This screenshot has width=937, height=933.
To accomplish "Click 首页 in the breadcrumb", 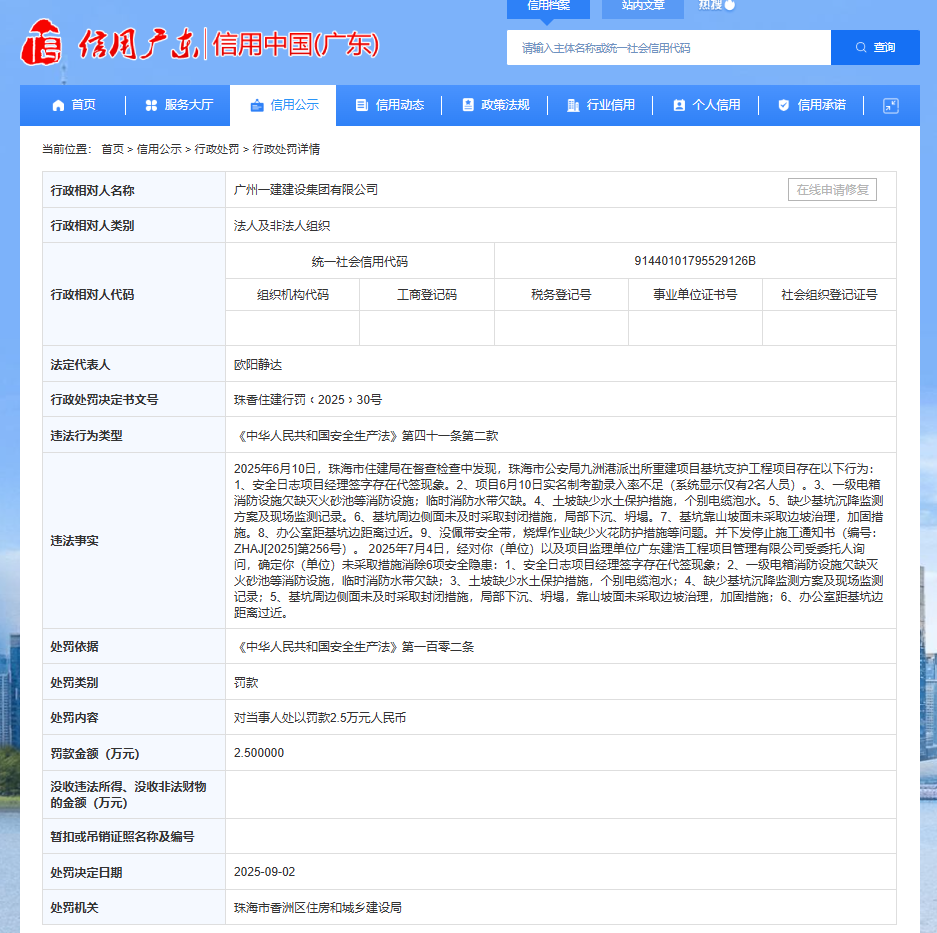I will click(x=112, y=149).
